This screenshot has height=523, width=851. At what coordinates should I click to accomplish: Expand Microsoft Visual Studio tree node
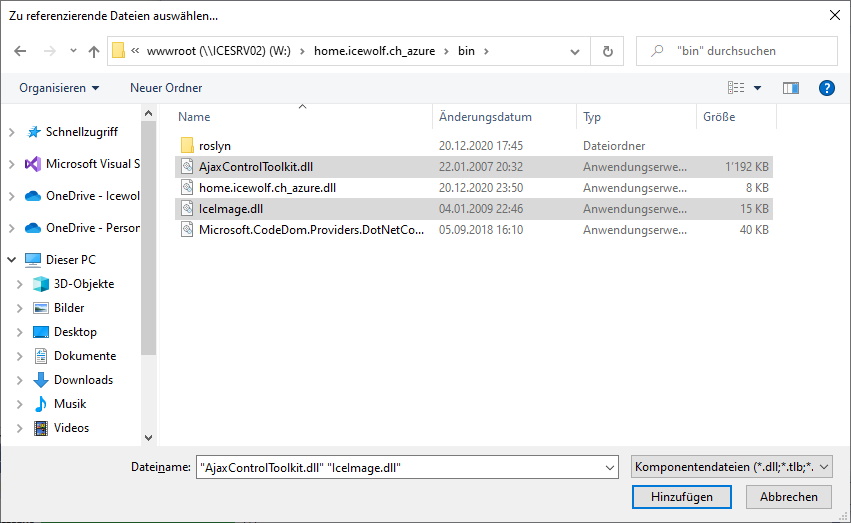[x=12, y=164]
